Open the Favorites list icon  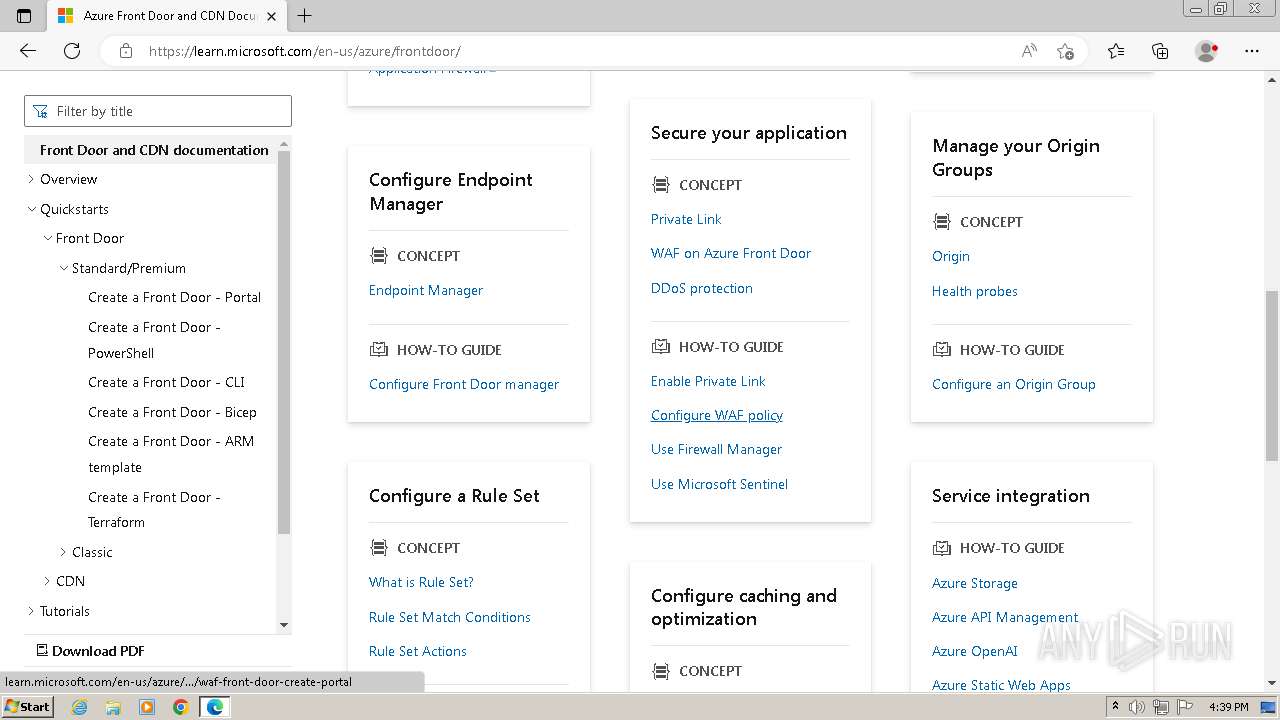[x=1116, y=51]
